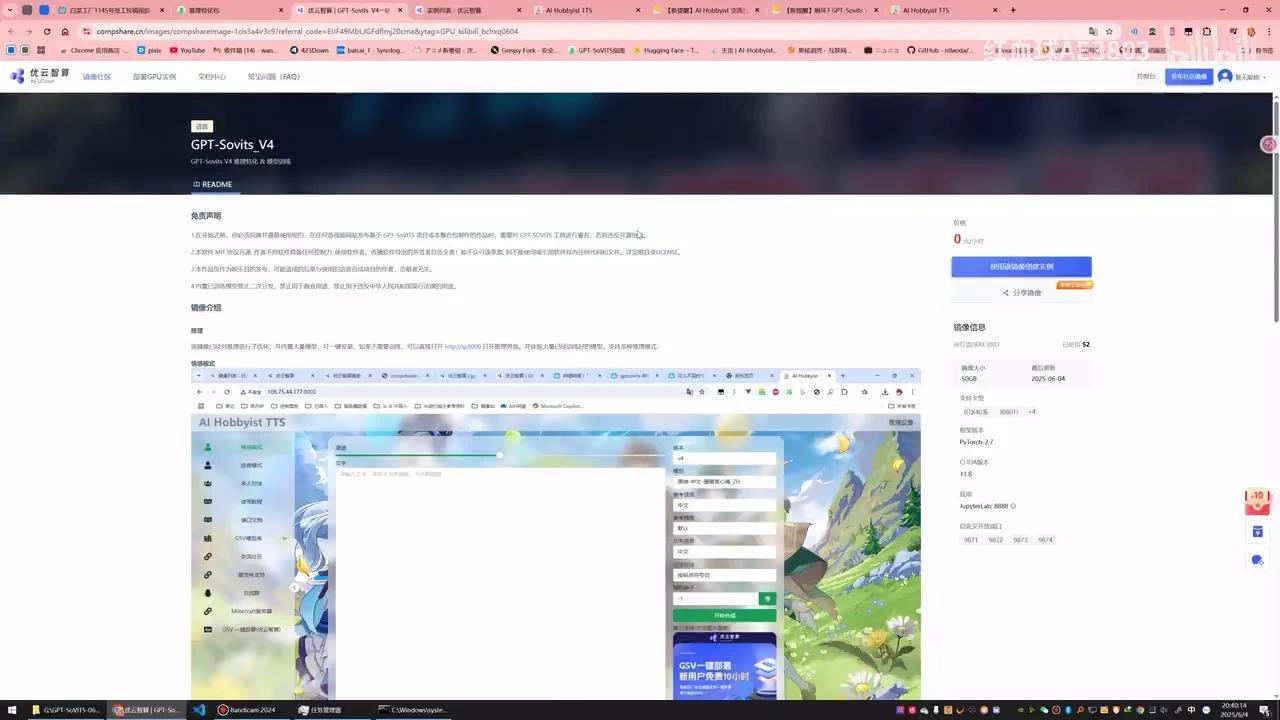The width and height of the screenshot is (1280, 720).
Task: Click the browser extensions puzzle icon
Action: click(x=1207, y=32)
